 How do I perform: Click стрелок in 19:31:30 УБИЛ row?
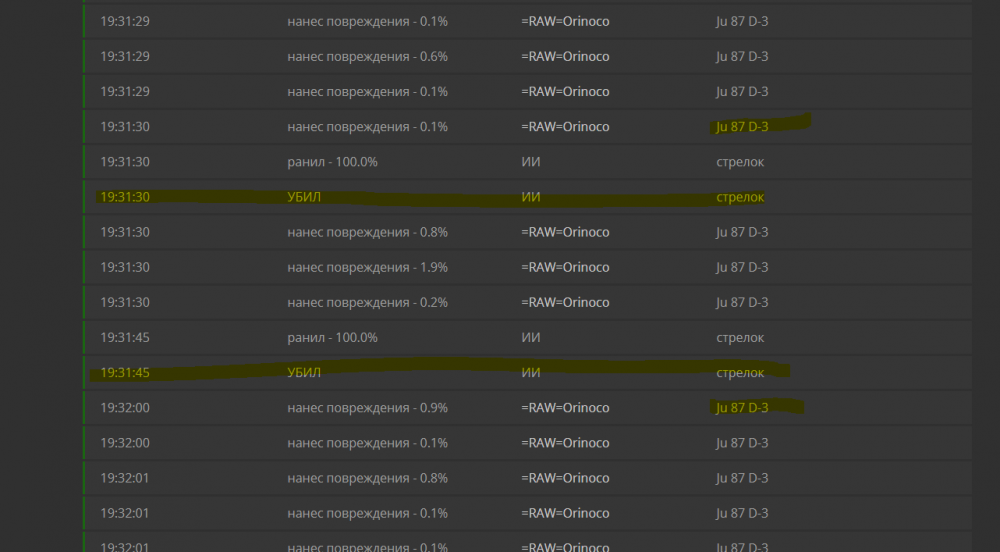coord(740,198)
